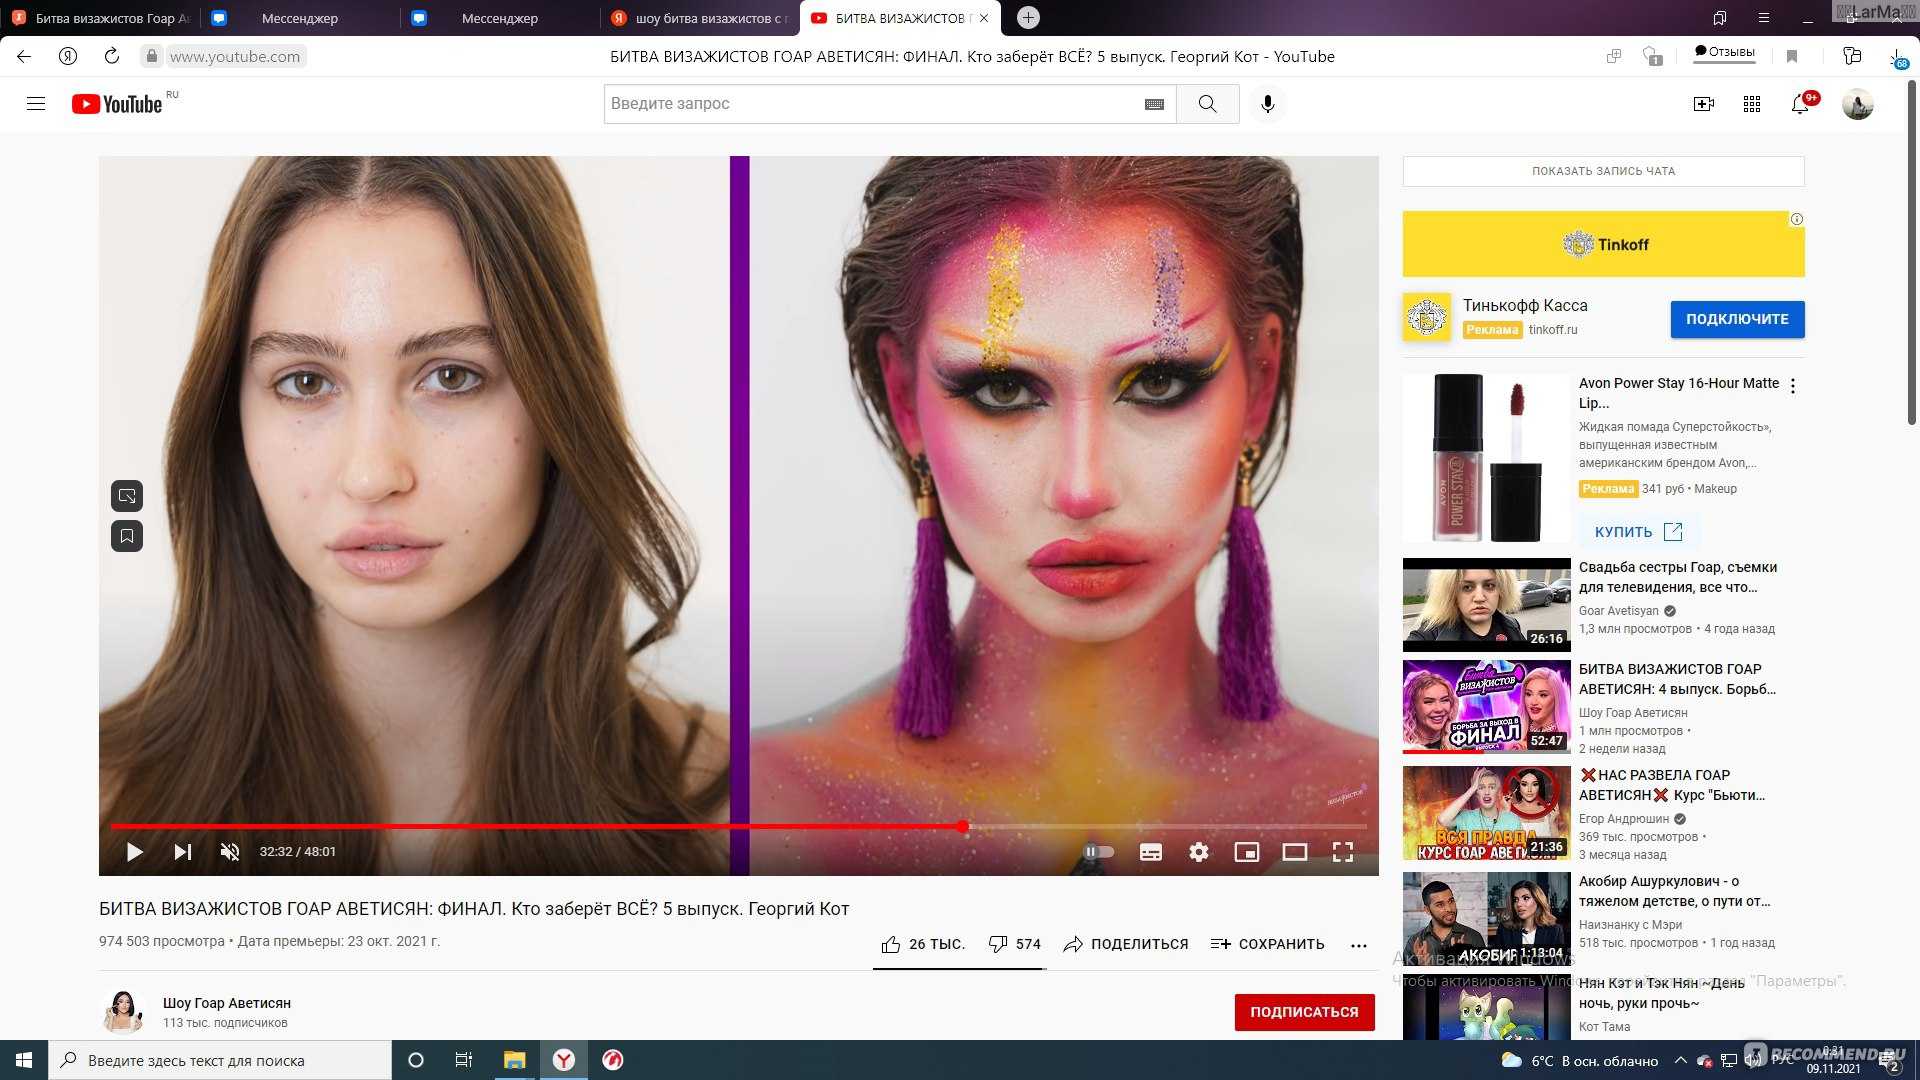This screenshot has width=1920, height=1080.
Task: Open Акобир Ашуркулович video title
Action: pyautogui.click(x=1674, y=891)
